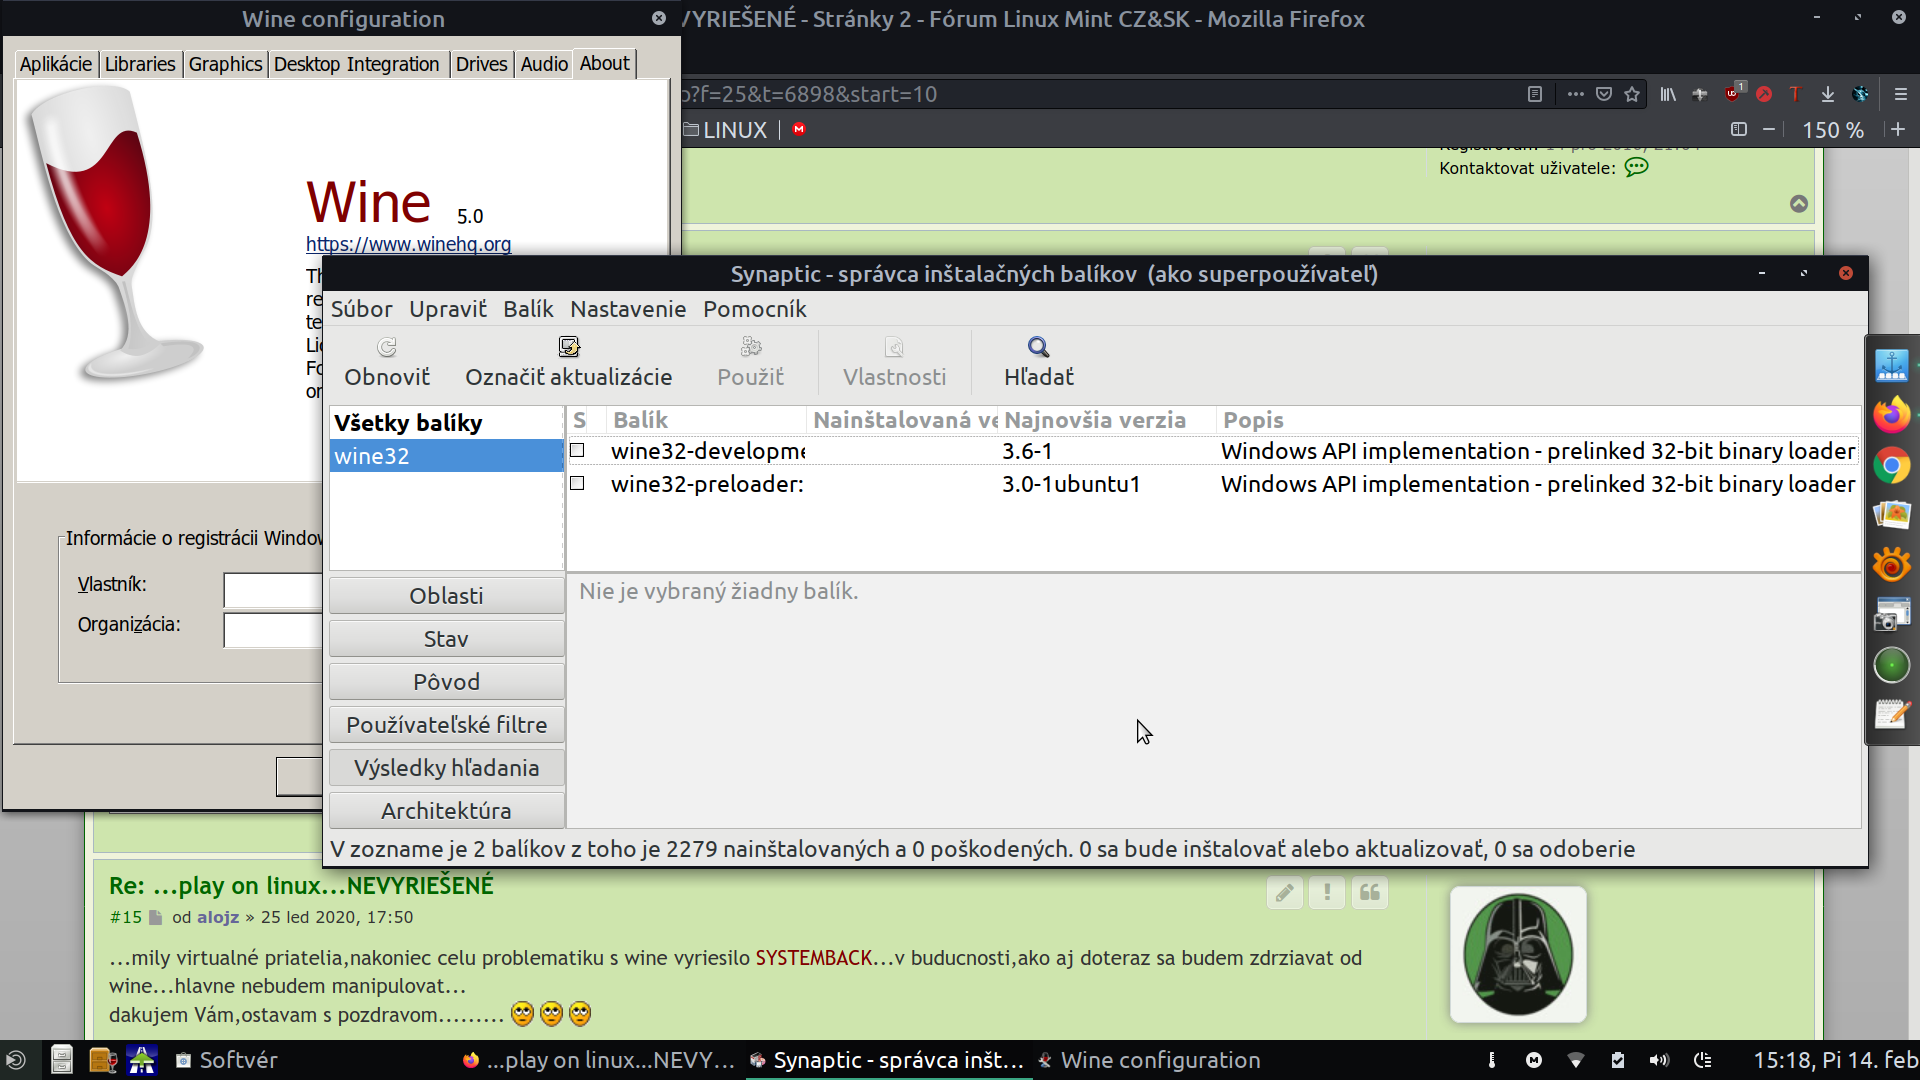
Task: Open the Firefox hamburger menu
Action: coord(1901,94)
